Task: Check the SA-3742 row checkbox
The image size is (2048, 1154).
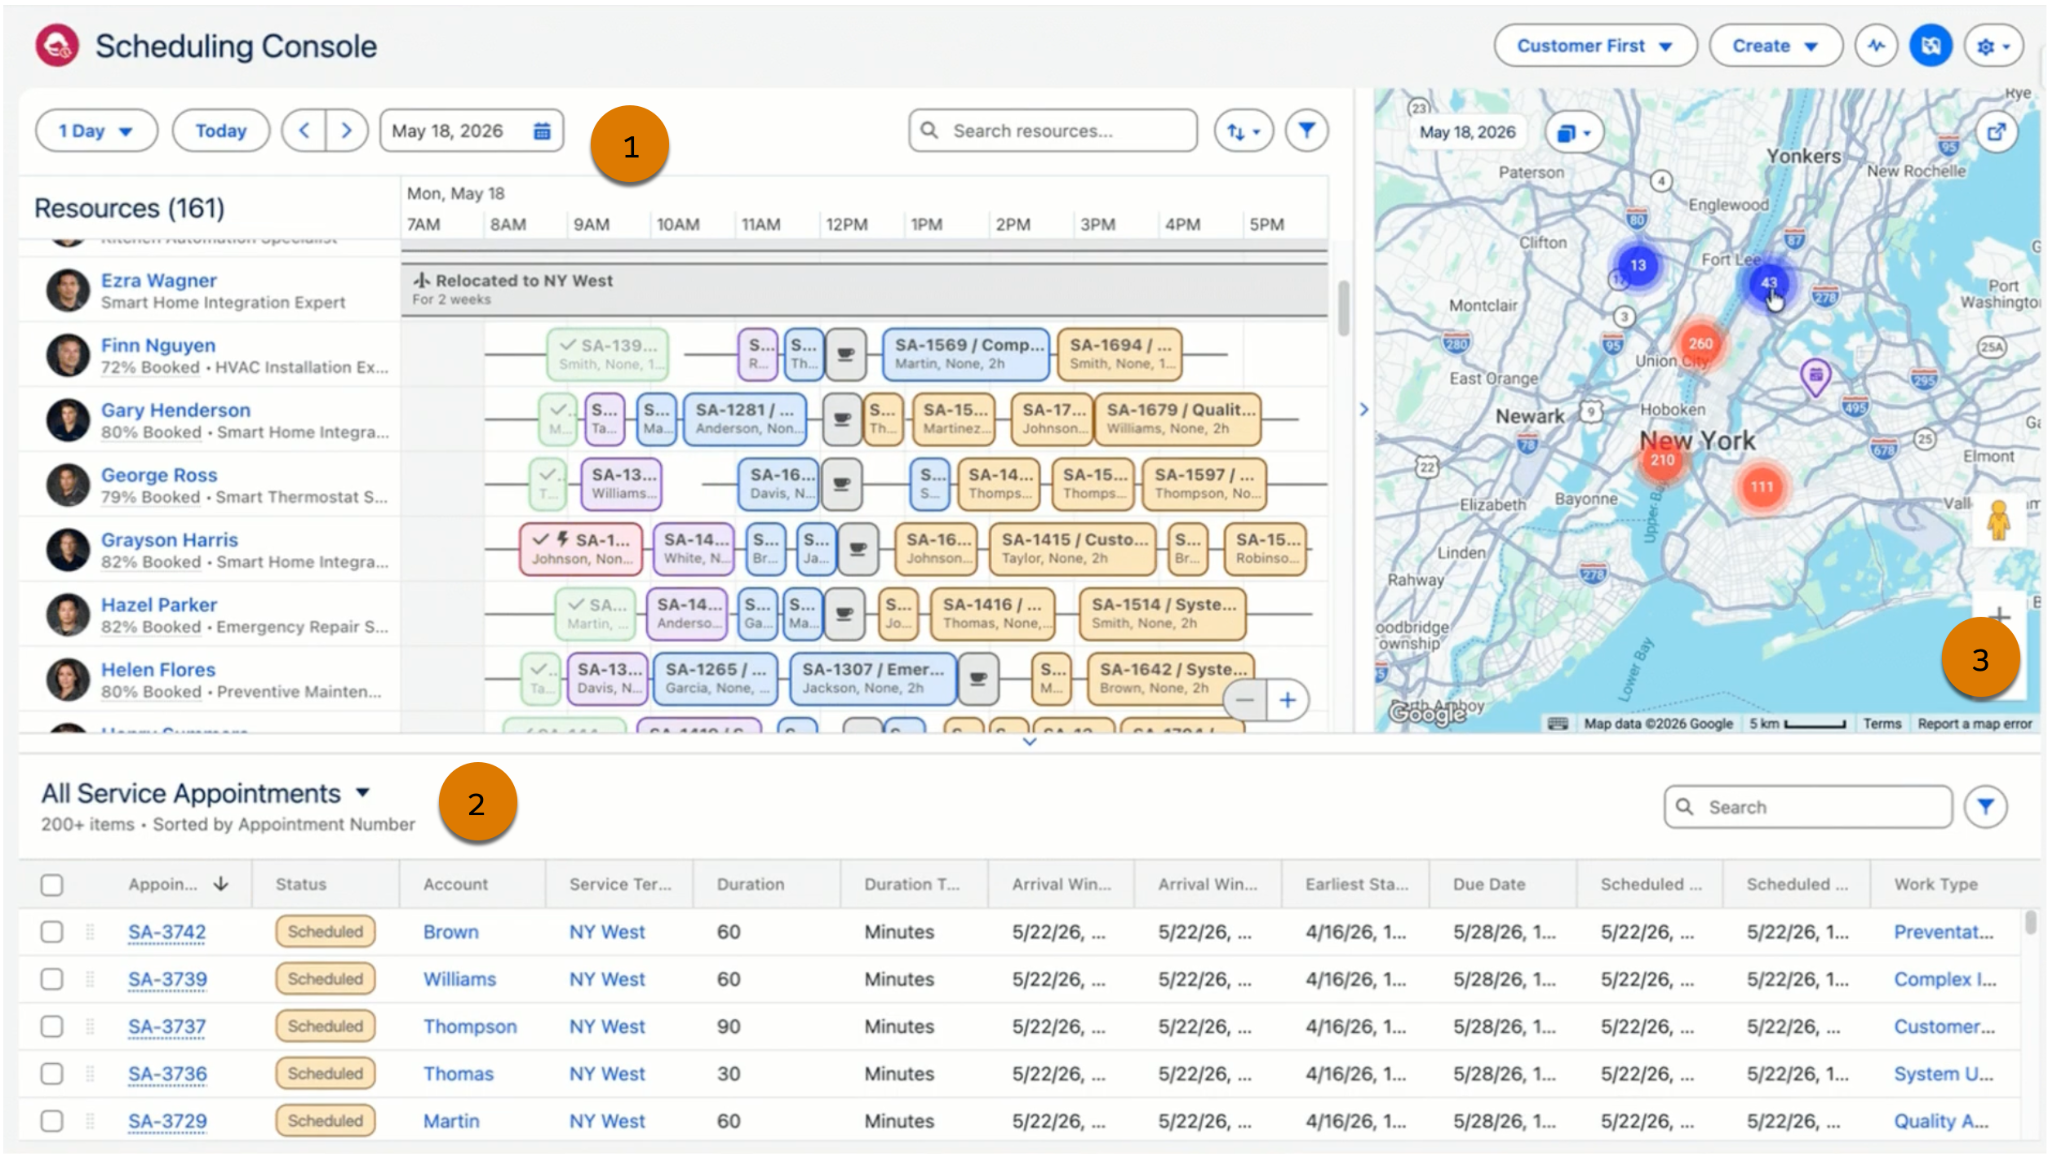Action: (x=52, y=932)
